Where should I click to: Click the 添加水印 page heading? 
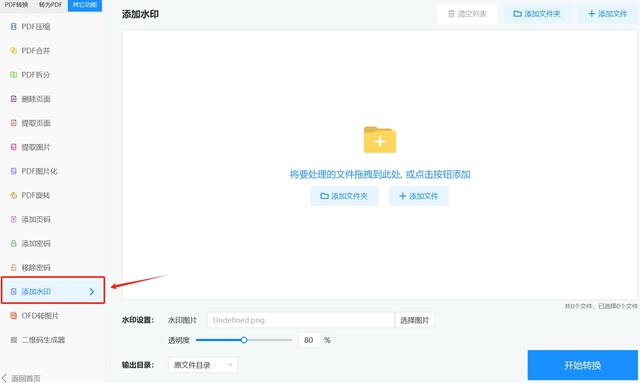pos(140,14)
